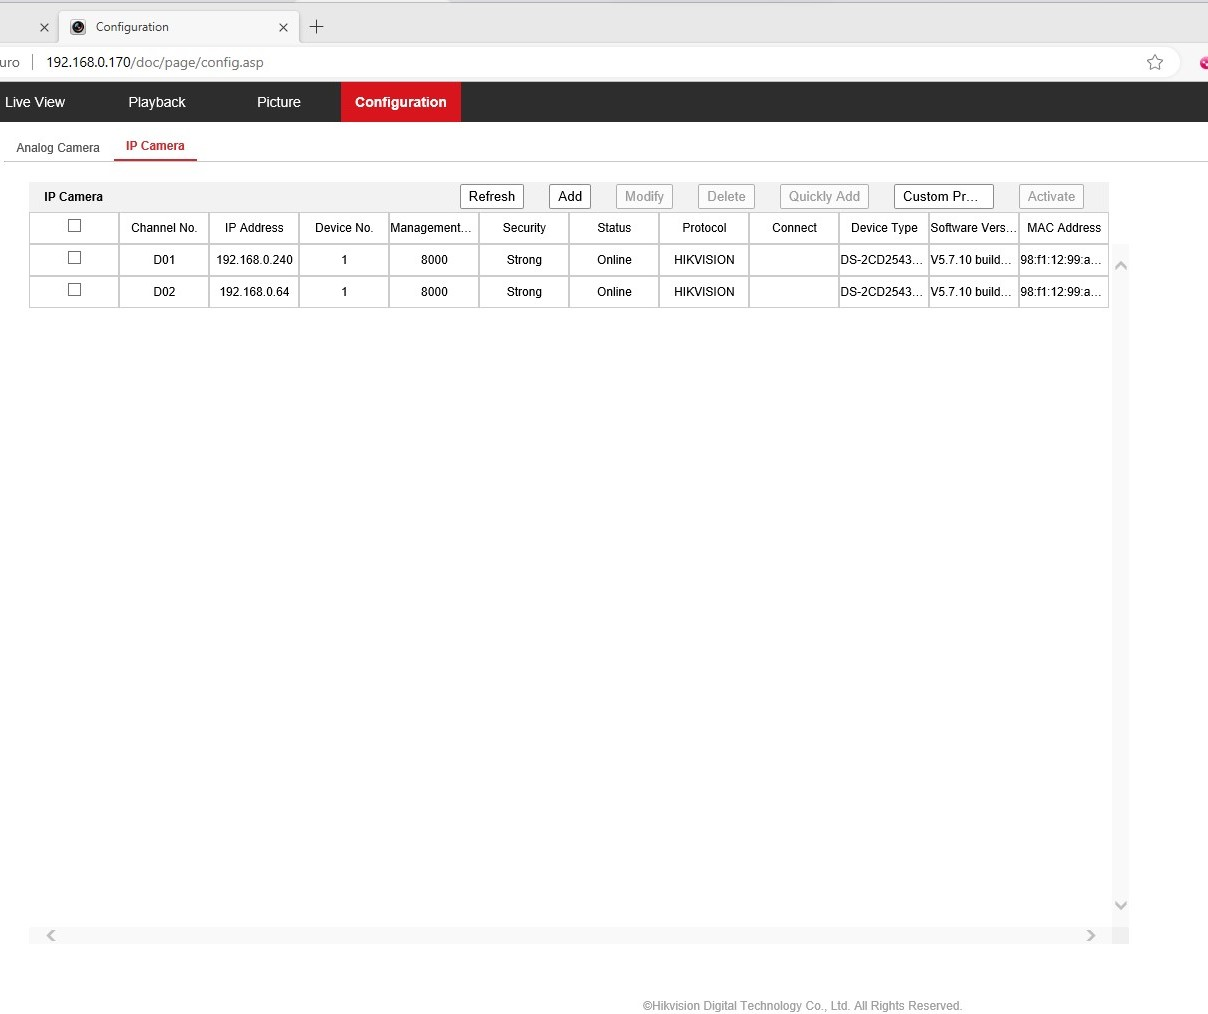Click the horizontal scroll right arrow
The height and width of the screenshot is (1014, 1208).
pos(1091,935)
